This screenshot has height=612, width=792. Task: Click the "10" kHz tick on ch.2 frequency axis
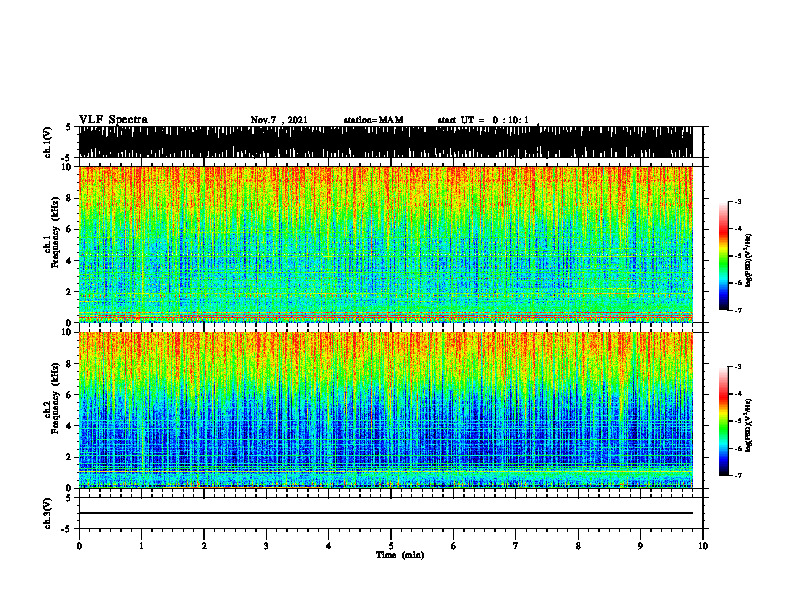[67, 333]
